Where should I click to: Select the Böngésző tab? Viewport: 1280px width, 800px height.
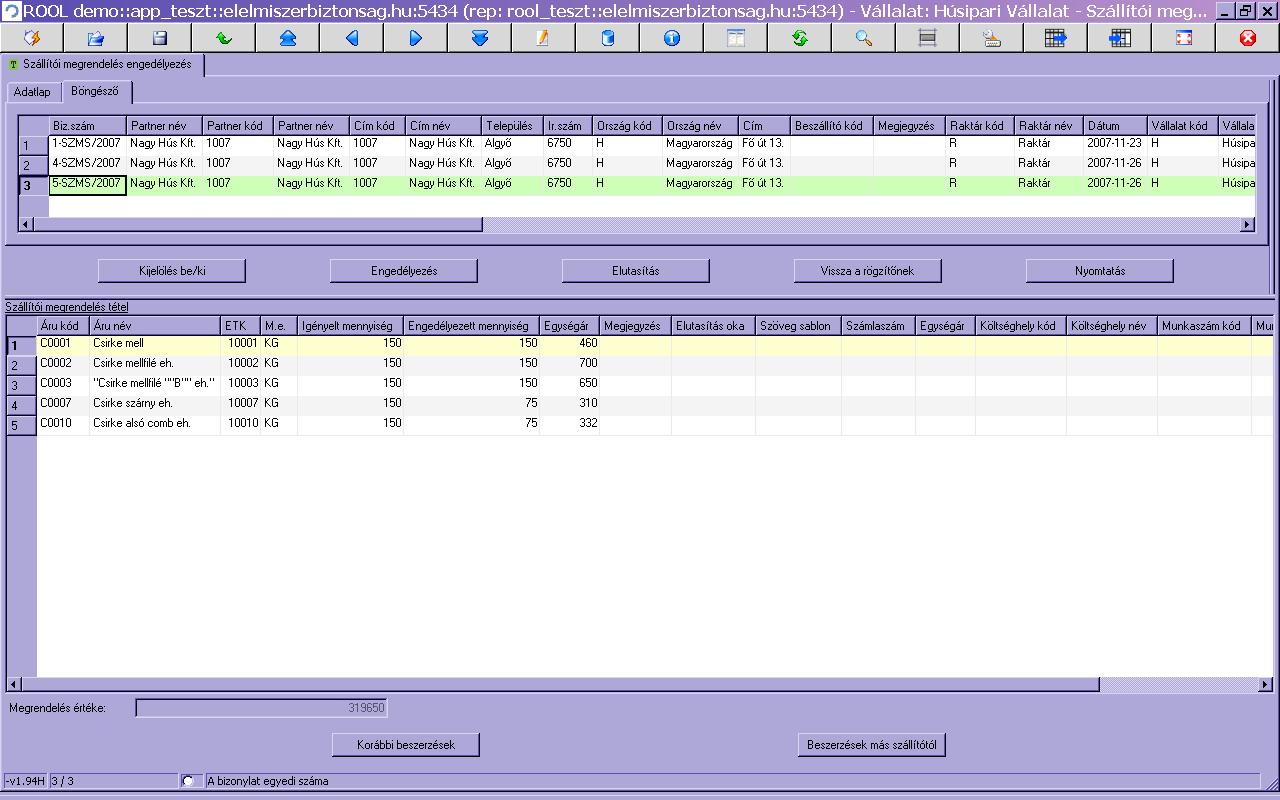[96, 91]
